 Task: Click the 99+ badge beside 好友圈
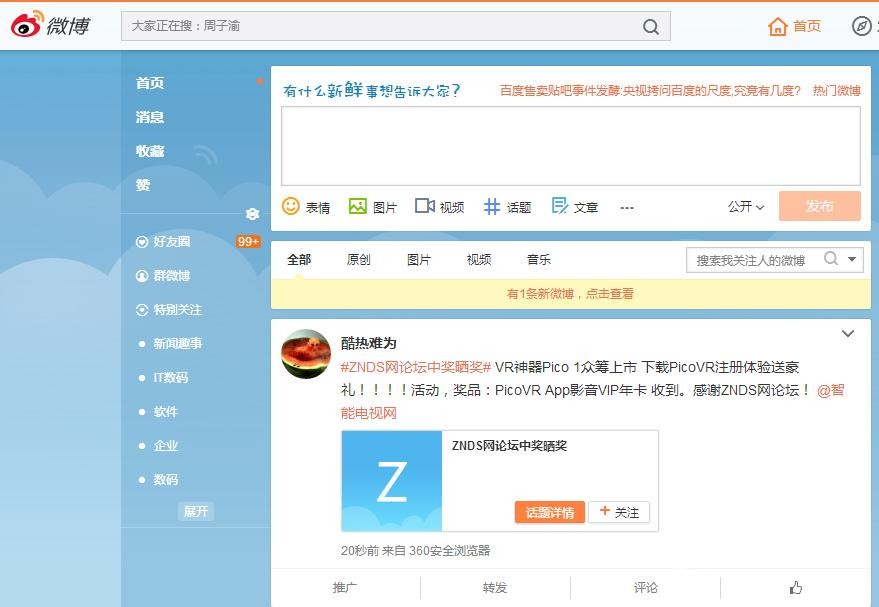248,242
